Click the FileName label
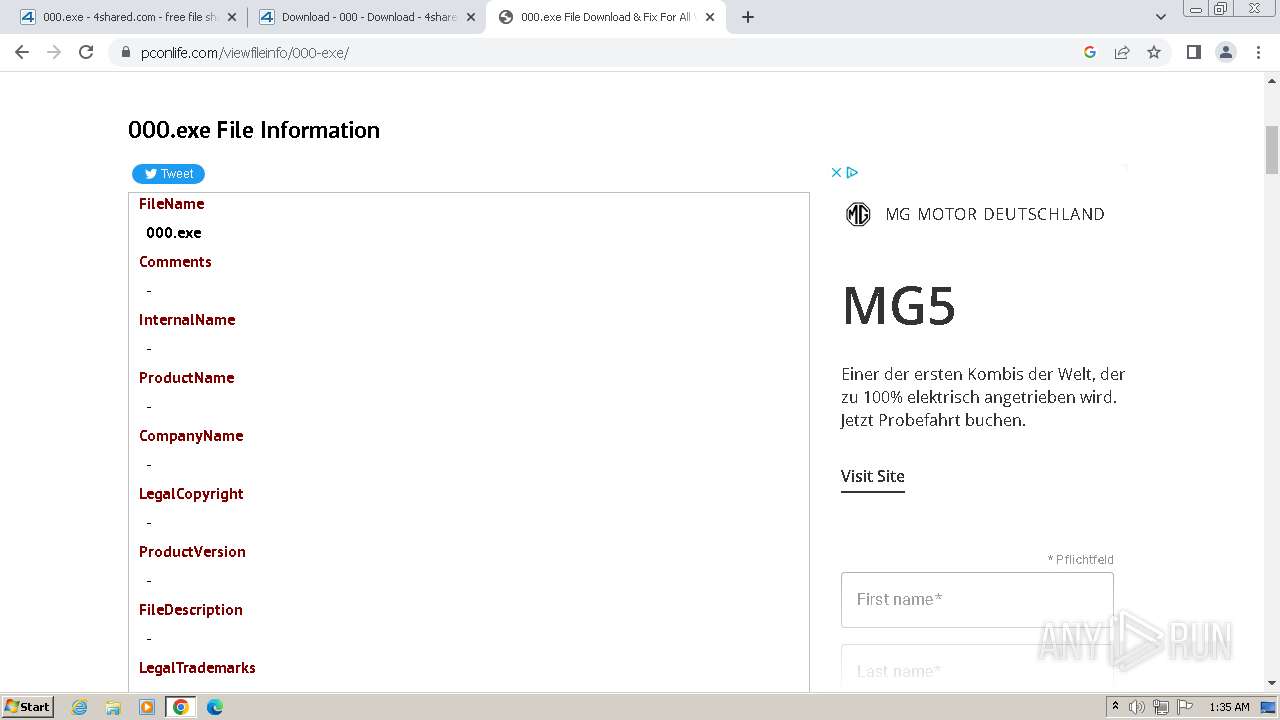 (172, 203)
